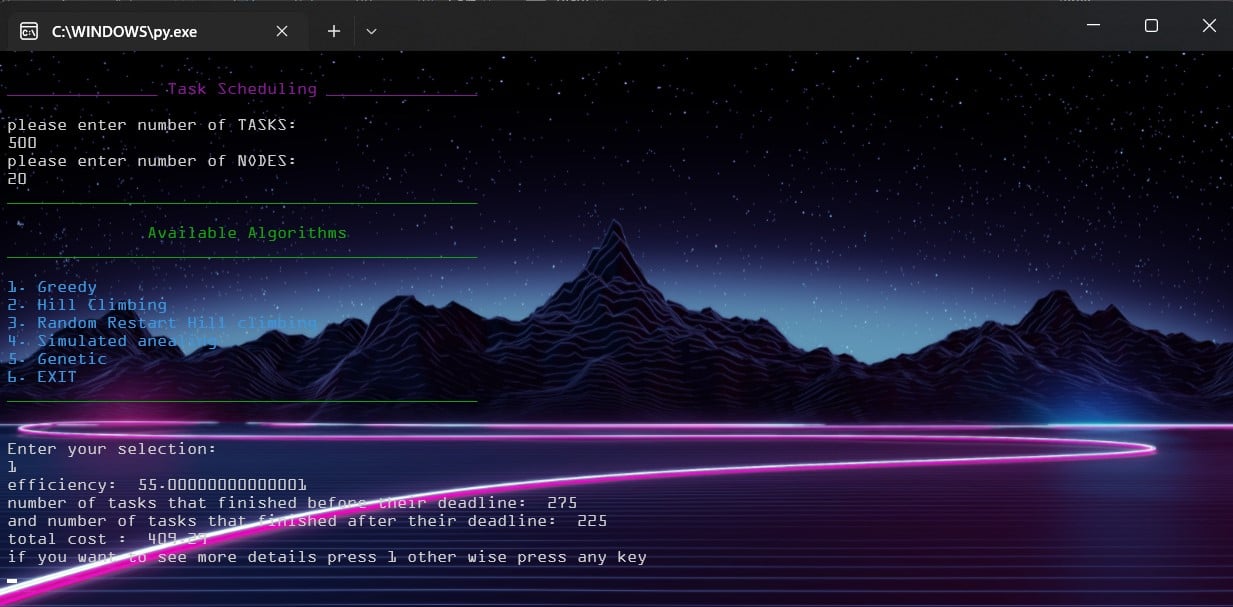Close the C:\WINDOWS\py.exe tab
Viewport: 1233px width, 607px height.
(x=282, y=31)
